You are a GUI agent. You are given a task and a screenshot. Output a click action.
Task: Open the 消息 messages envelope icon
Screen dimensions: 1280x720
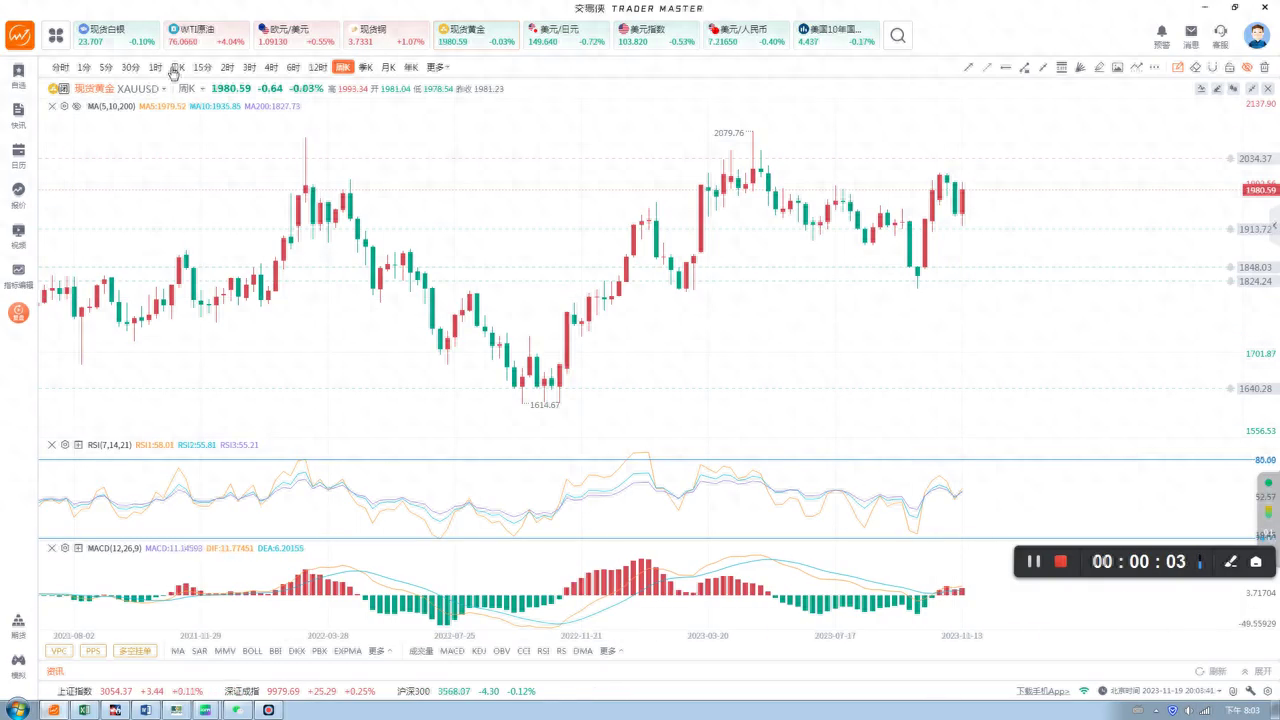coord(1191,36)
